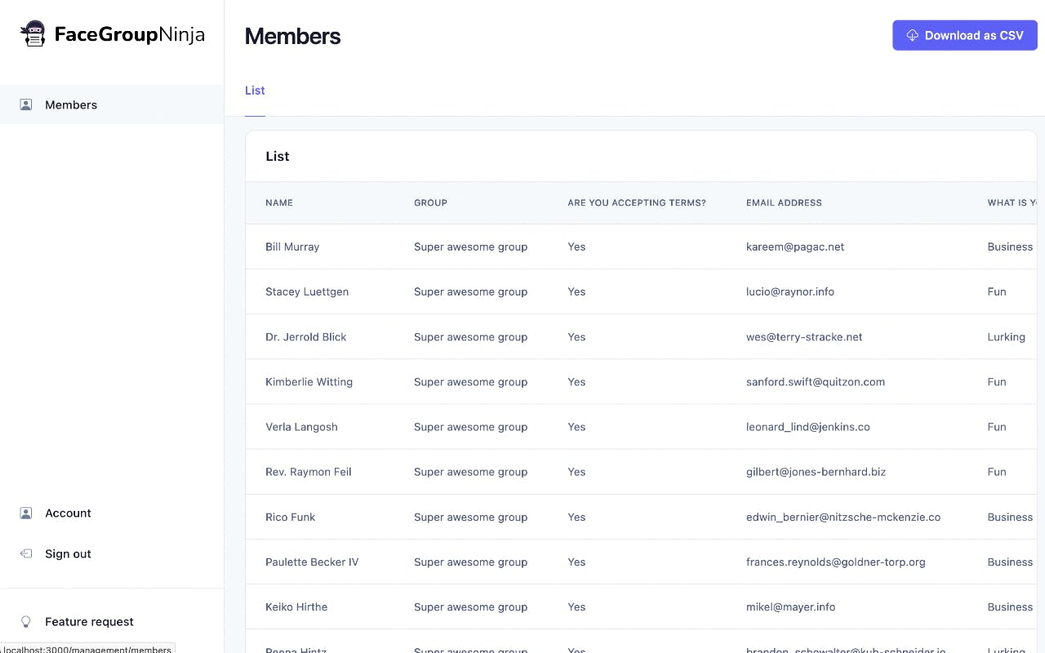Click the GROUP column header

point(430,203)
